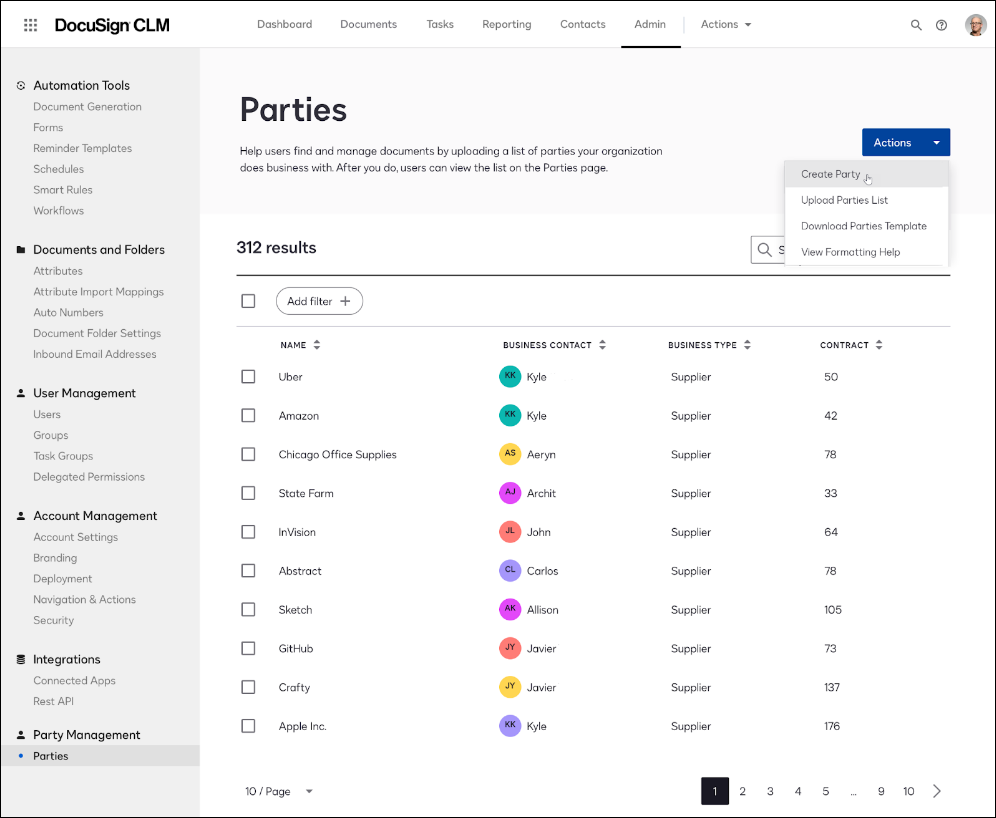
Task: Click the Integrations database icon
Action: click(x=21, y=659)
